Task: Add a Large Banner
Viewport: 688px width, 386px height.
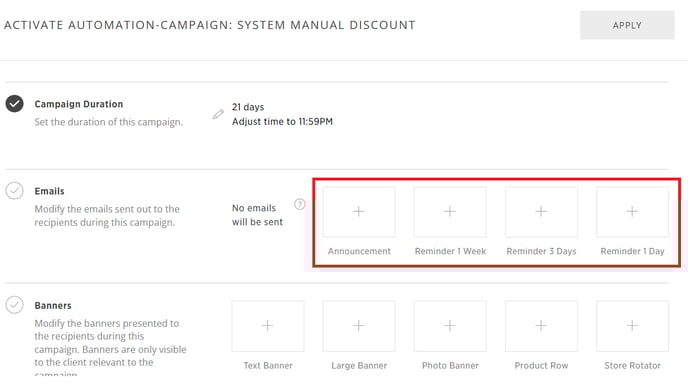Action: [x=359, y=326]
